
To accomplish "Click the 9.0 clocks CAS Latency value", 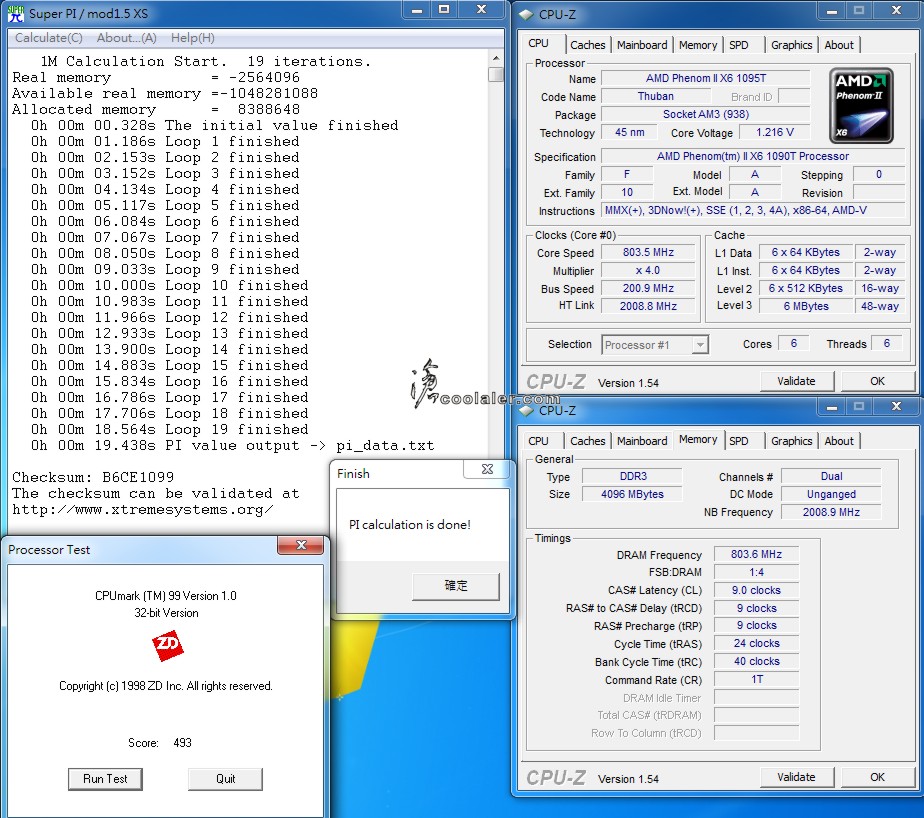I will 756,590.
